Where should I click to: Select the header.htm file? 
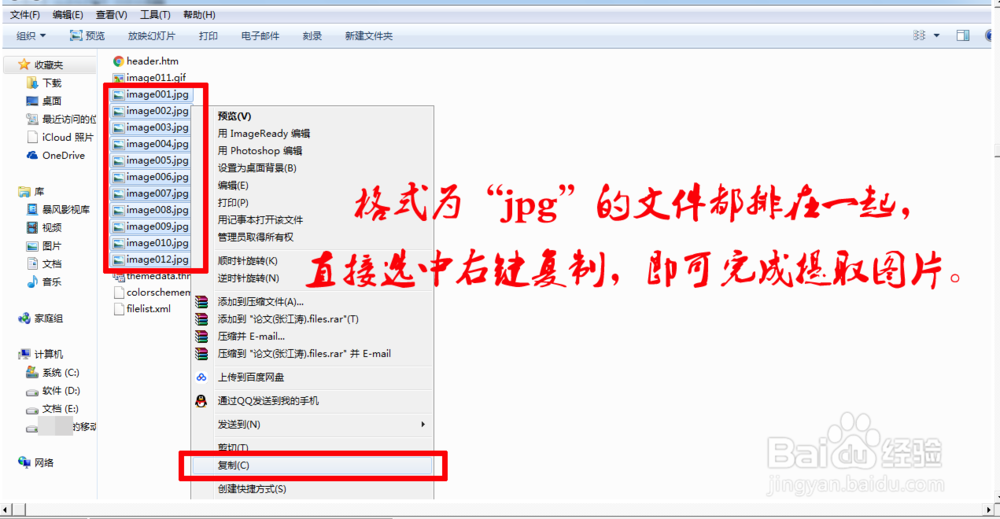[146, 61]
